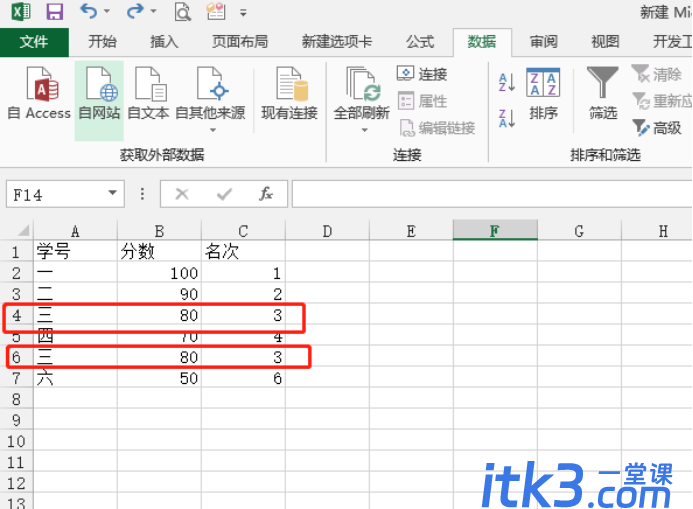Screen dimensions: 693x509
Task: Click the Name Box showing F14
Action: coord(57,194)
